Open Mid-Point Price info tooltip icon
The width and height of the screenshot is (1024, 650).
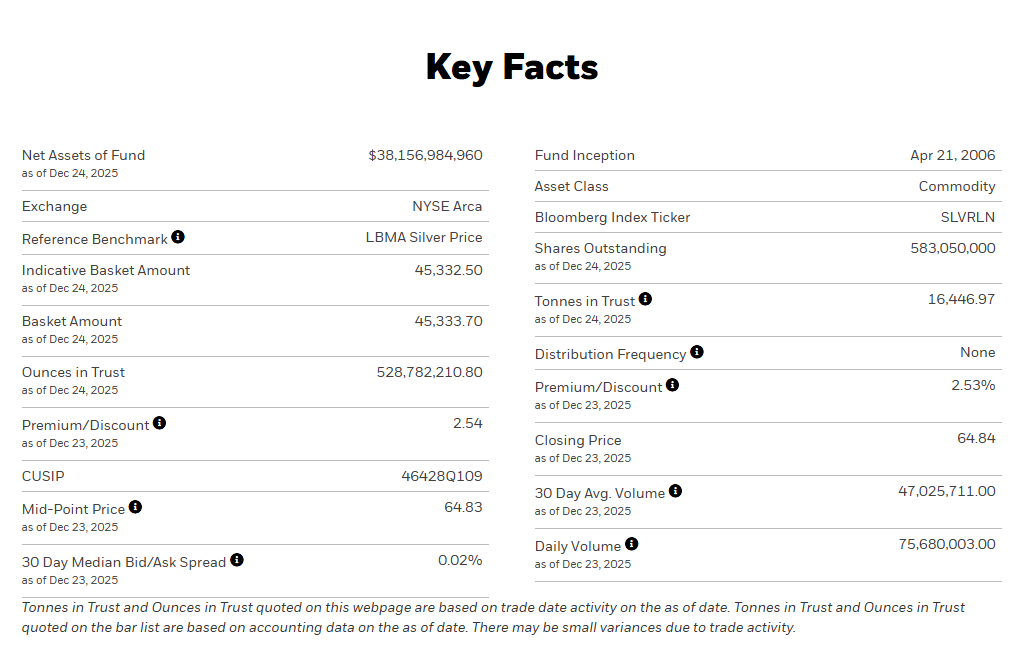tap(136, 507)
